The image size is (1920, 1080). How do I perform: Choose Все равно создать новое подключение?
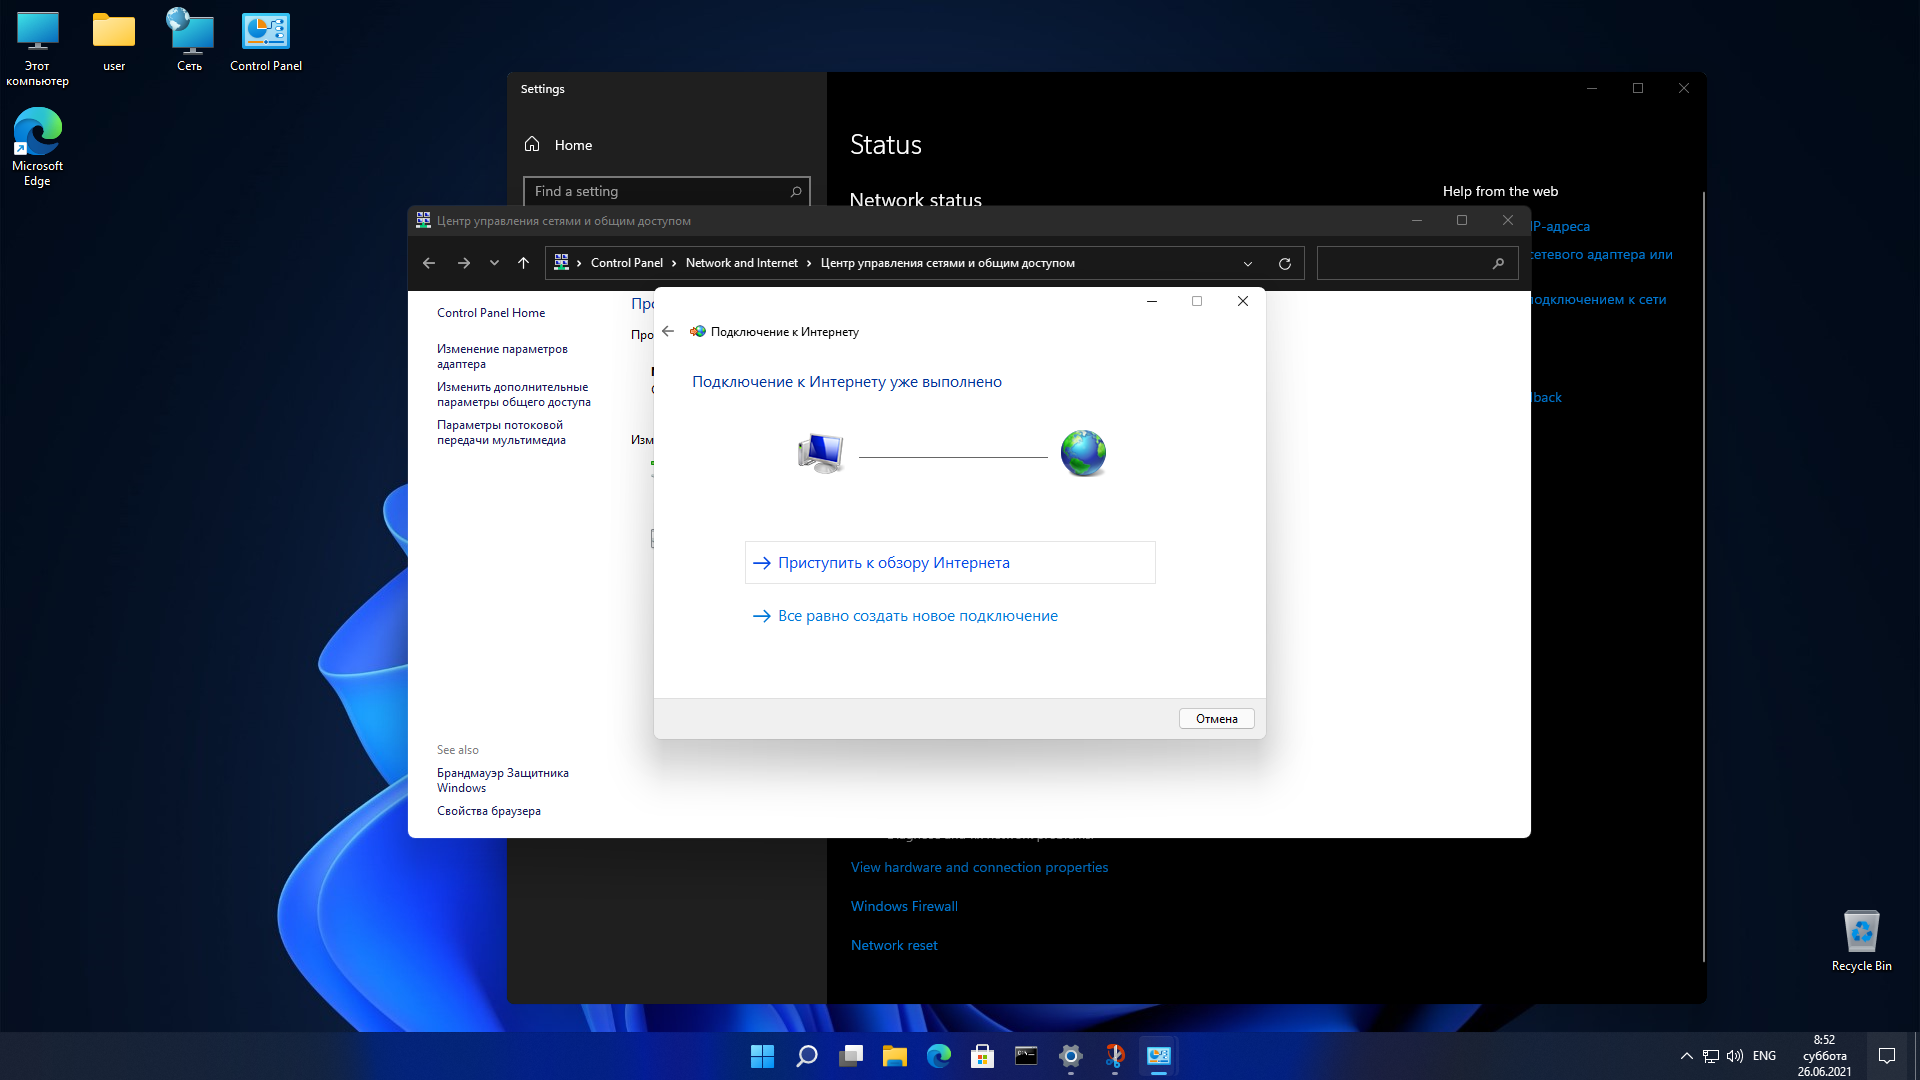(x=917, y=615)
